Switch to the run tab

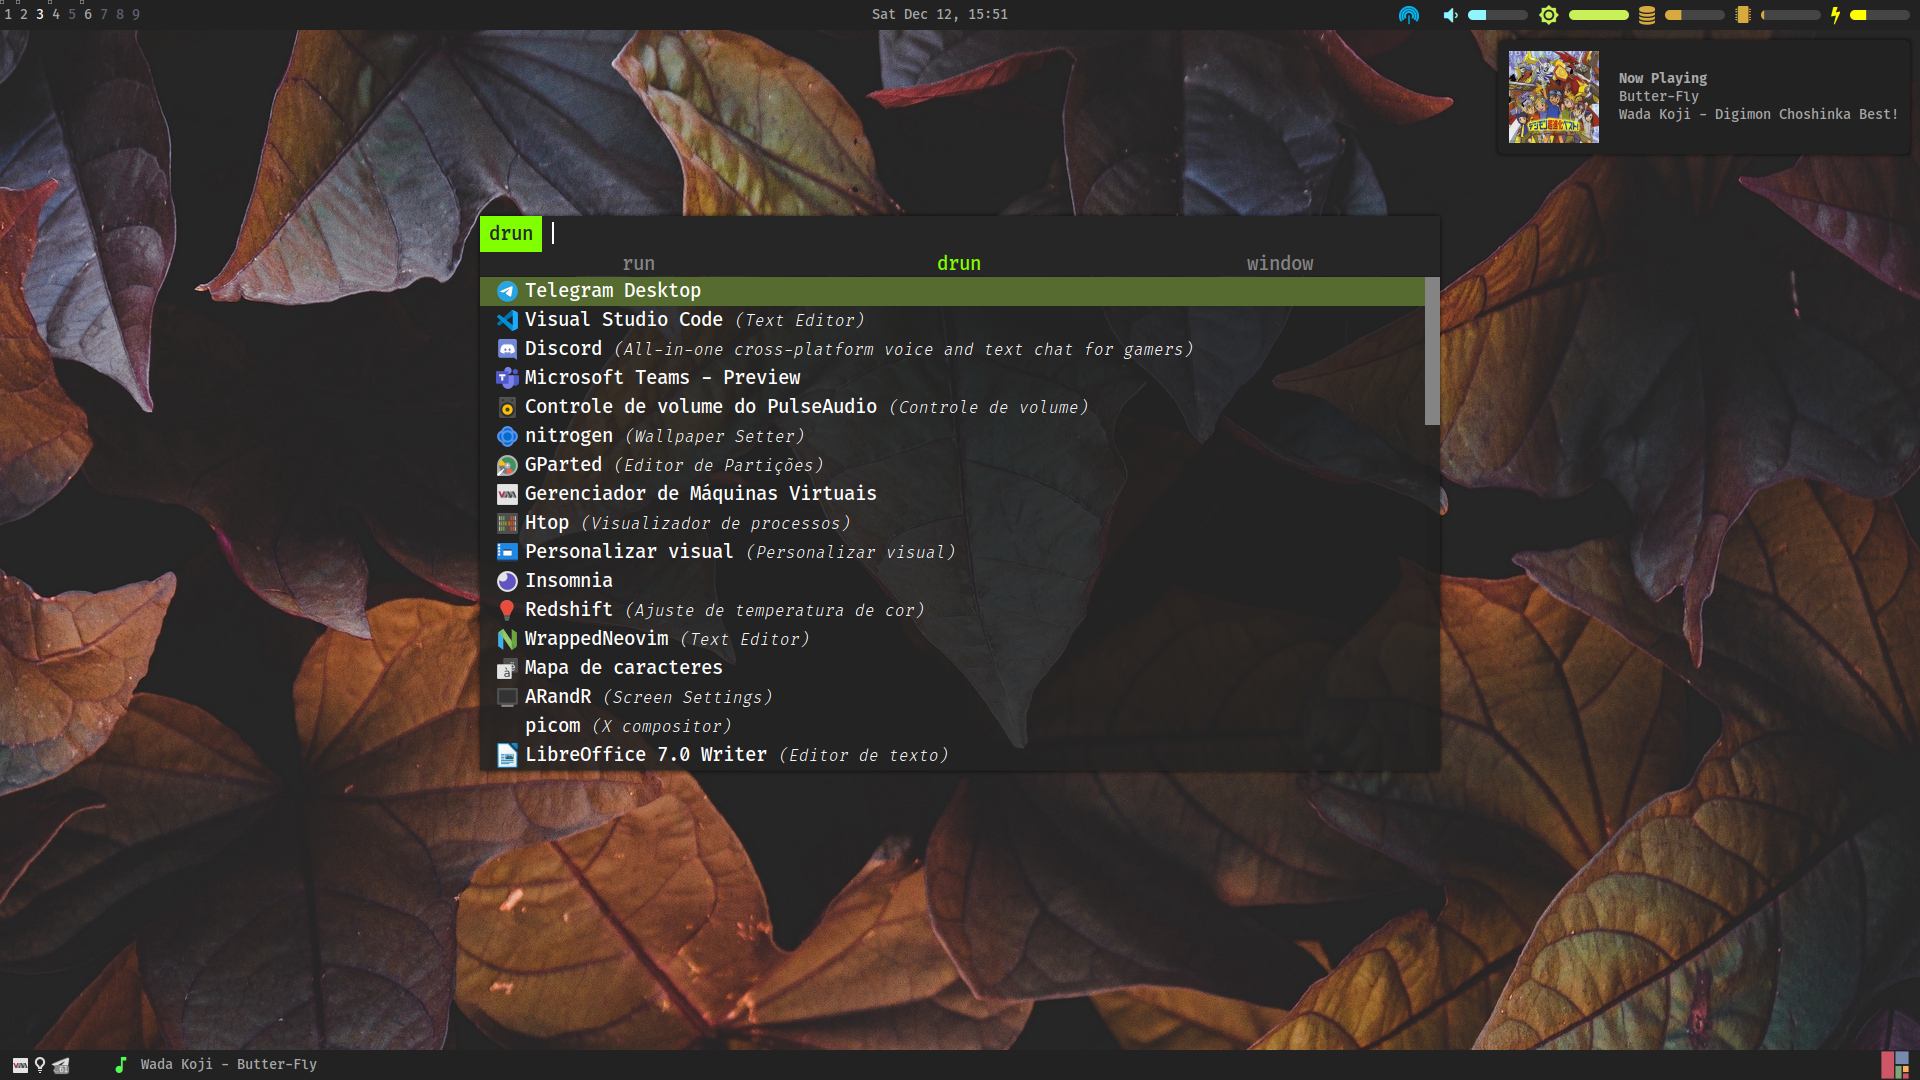(x=639, y=263)
